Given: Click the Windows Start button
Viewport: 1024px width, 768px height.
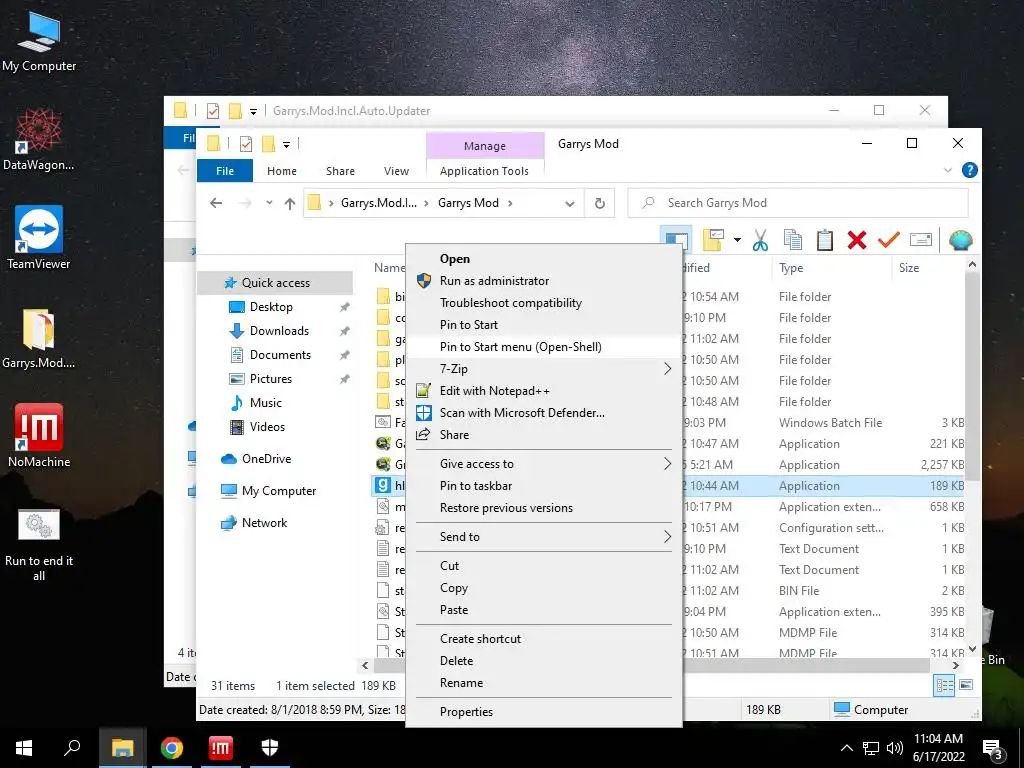Looking at the screenshot, I should 24,748.
